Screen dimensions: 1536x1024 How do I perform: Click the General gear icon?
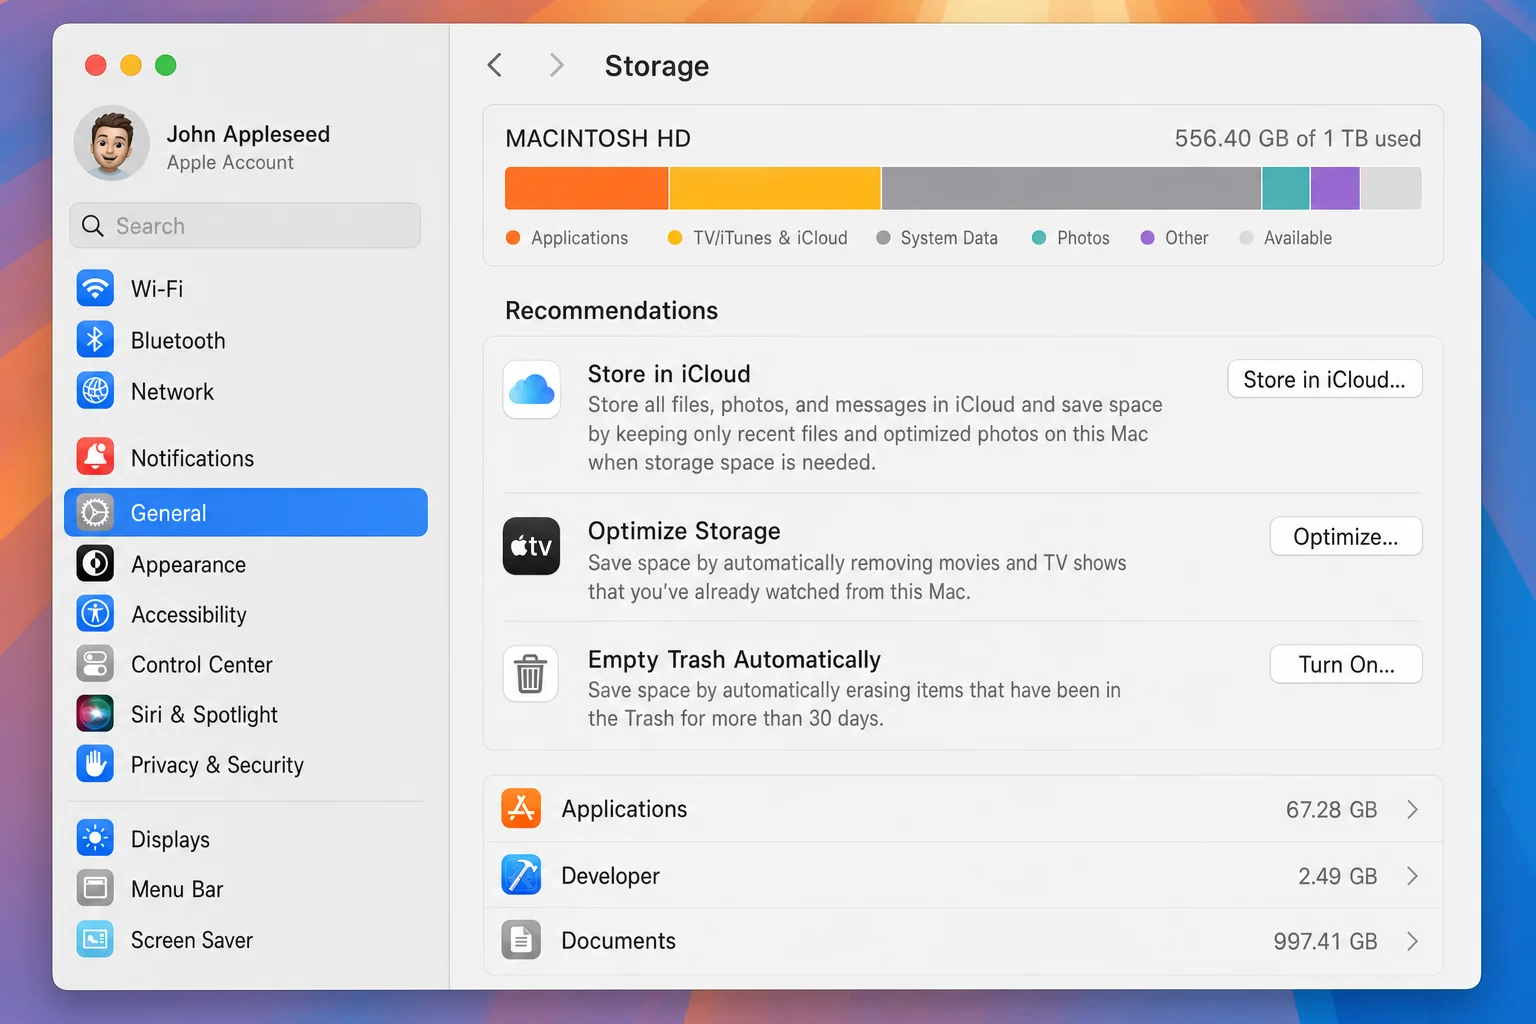pyautogui.click(x=95, y=512)
